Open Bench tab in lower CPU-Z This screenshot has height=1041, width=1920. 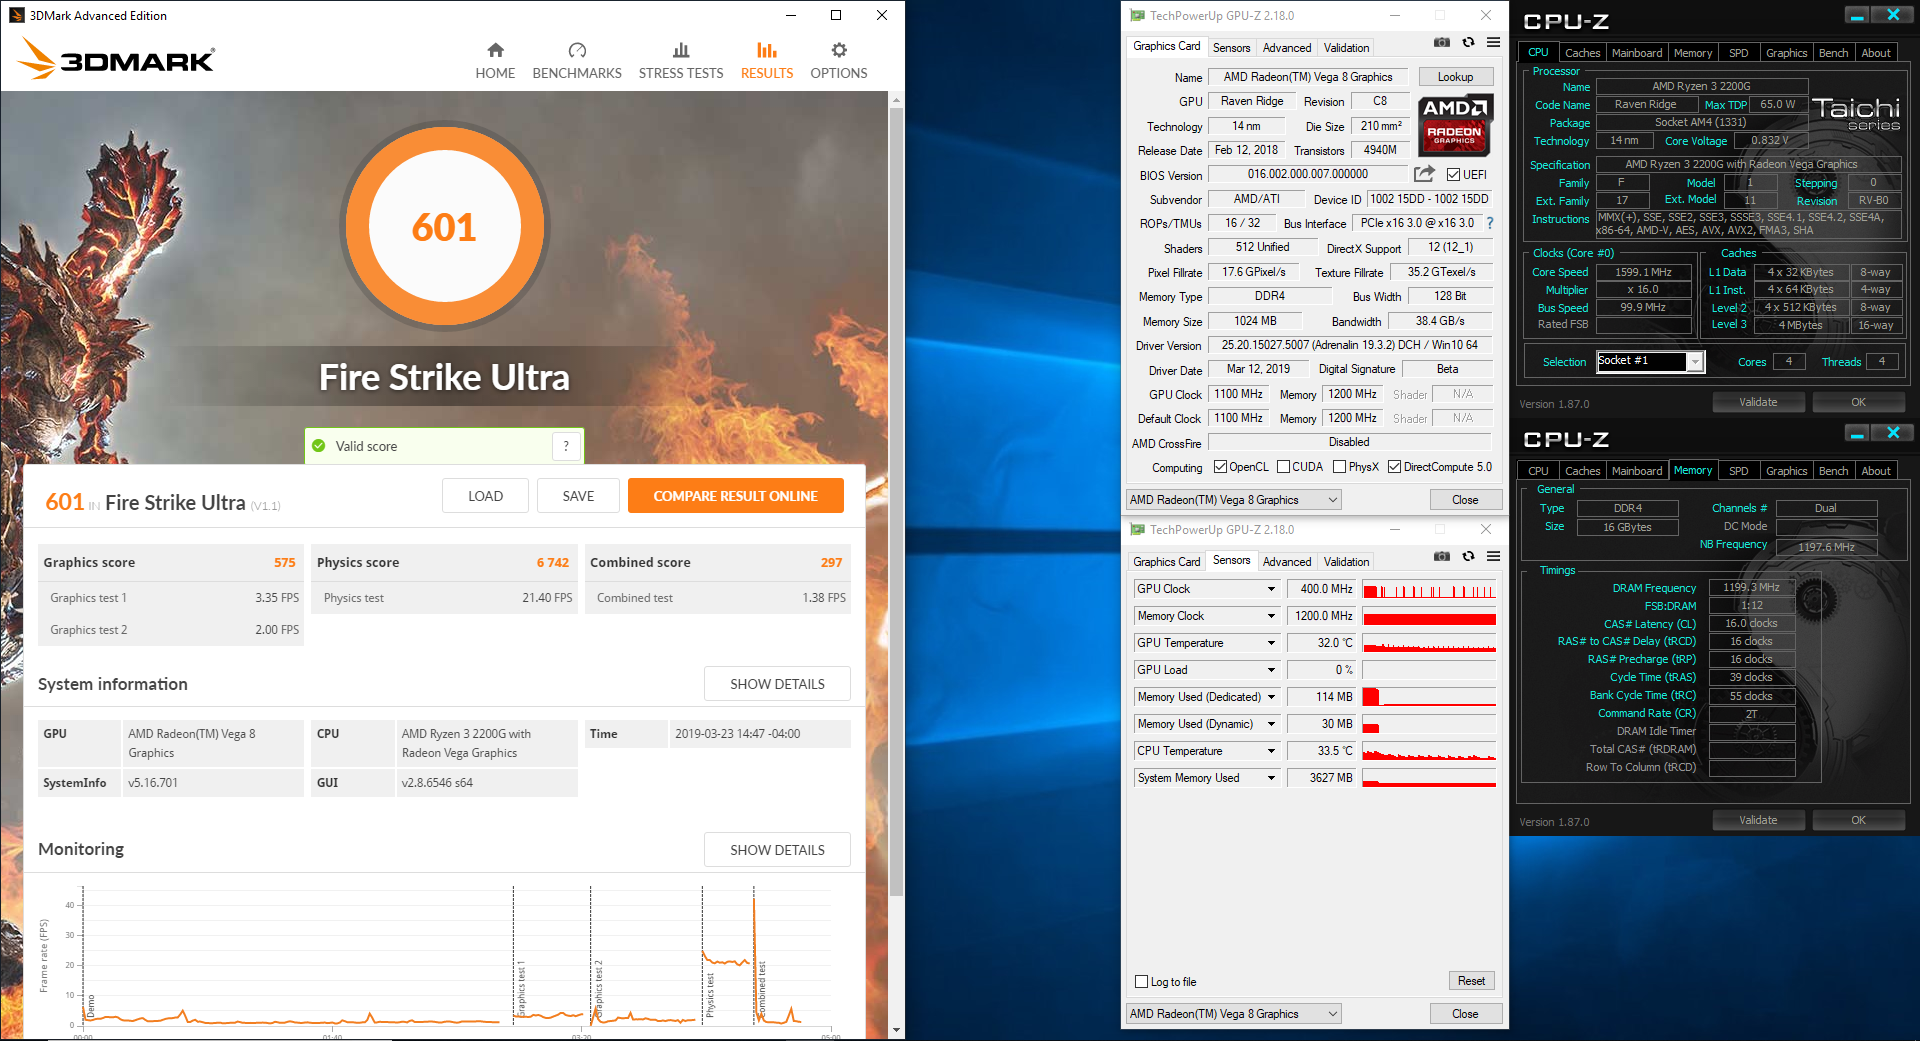(x=1833, y=471)
